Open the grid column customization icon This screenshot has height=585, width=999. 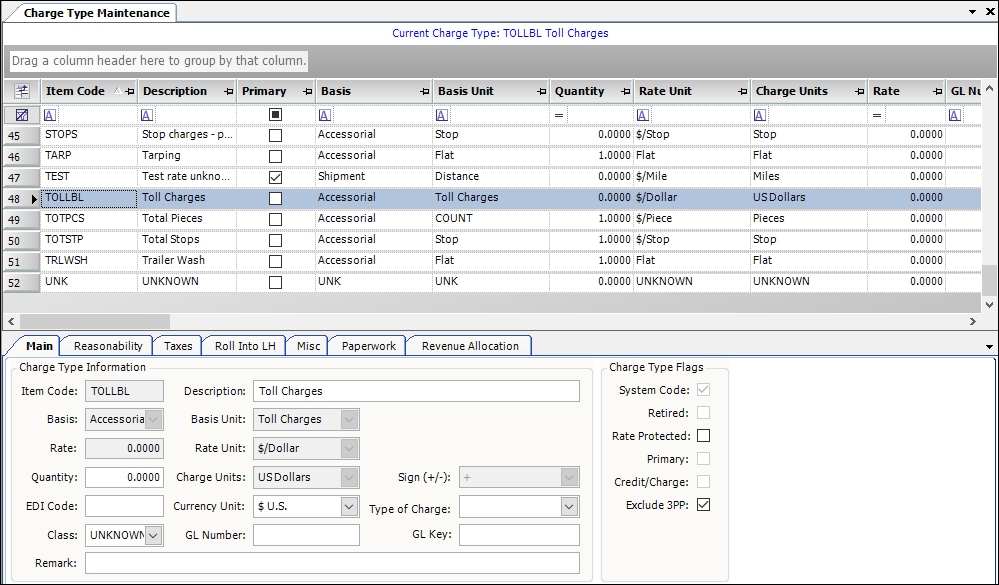click(21, 91)
